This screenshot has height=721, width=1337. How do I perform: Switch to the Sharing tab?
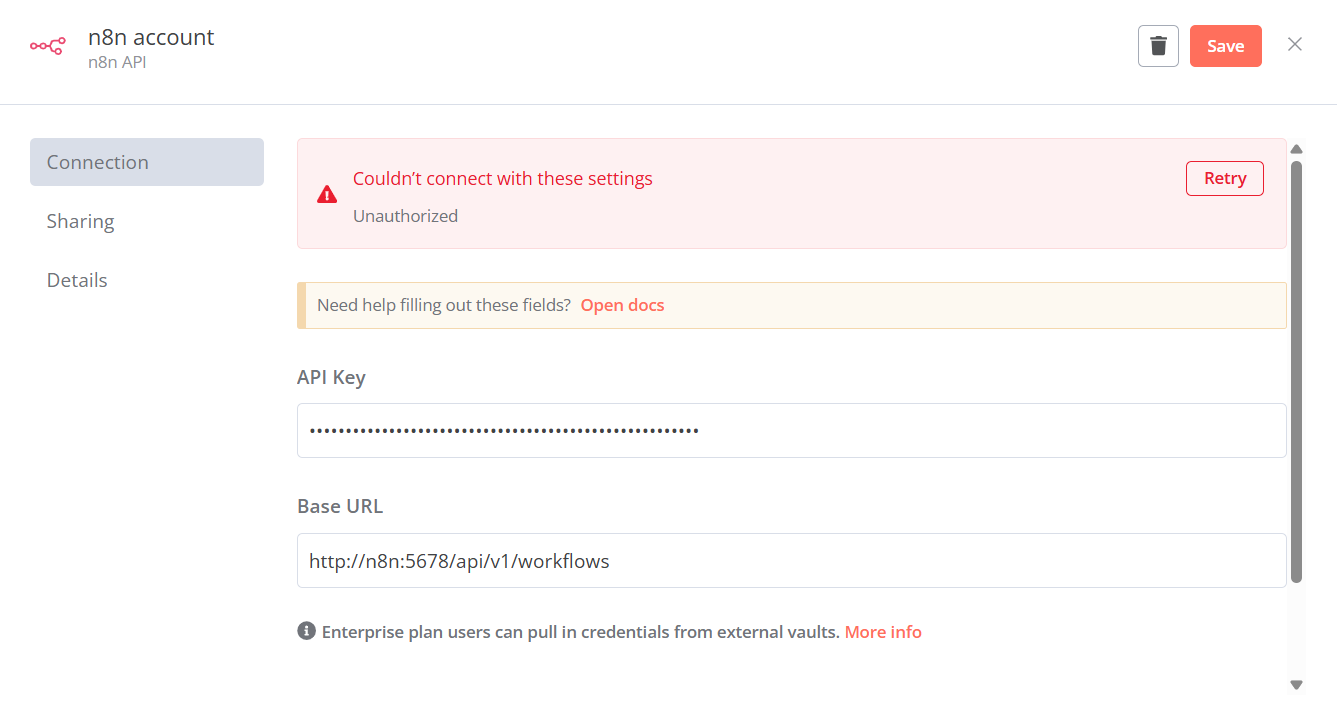[81, 221]
